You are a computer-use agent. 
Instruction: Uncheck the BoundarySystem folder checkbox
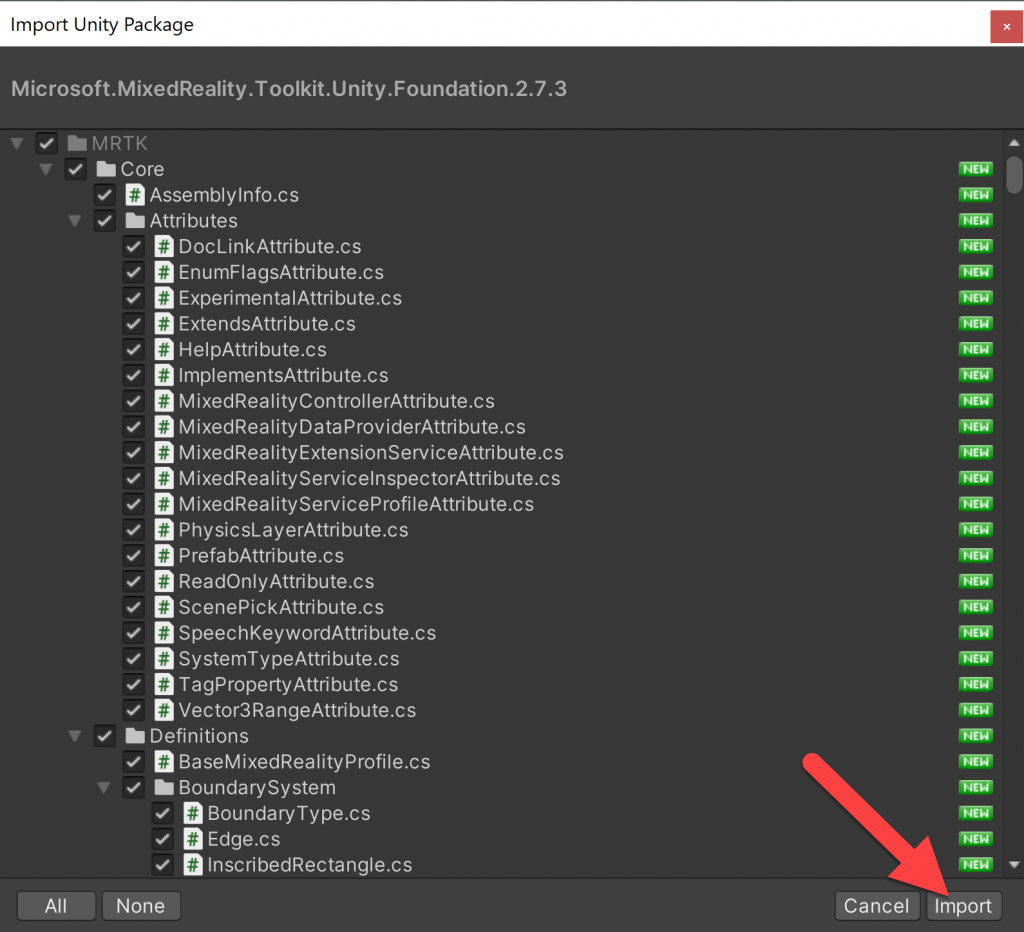[133, 788]
